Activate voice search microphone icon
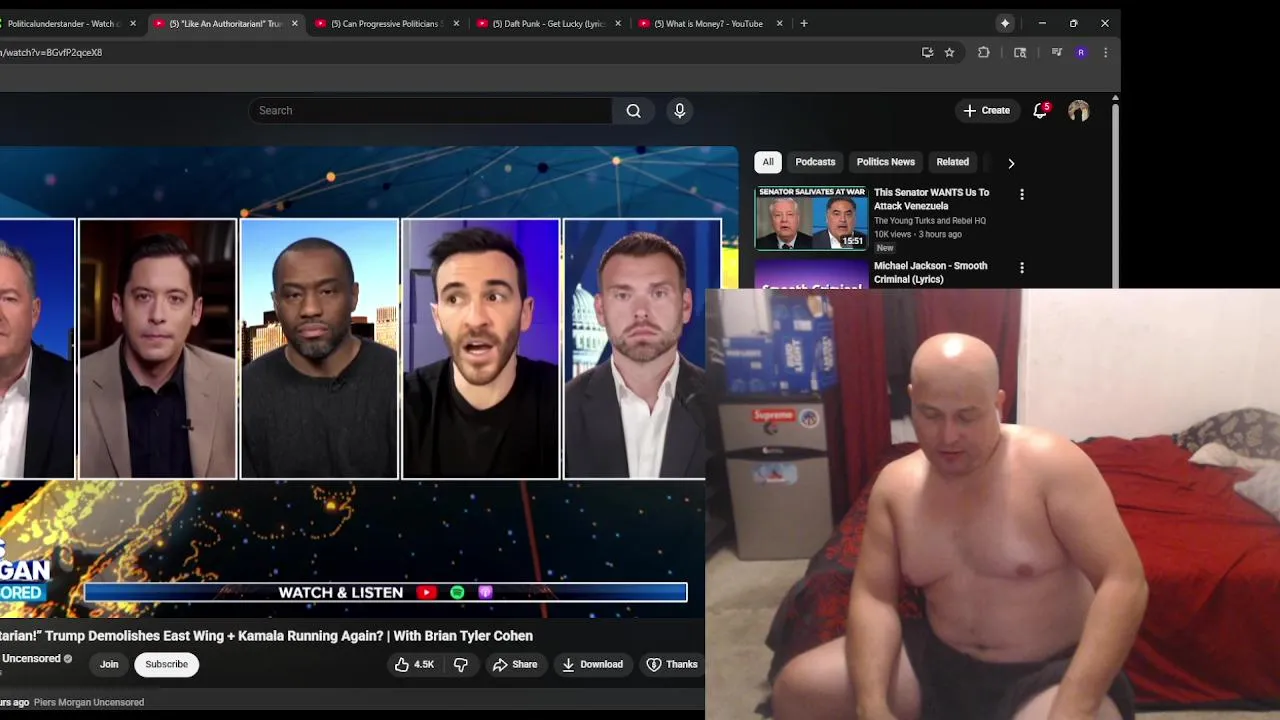This screenshot has width=1280, height=720. pyautogui.click(x=680, y=111)
